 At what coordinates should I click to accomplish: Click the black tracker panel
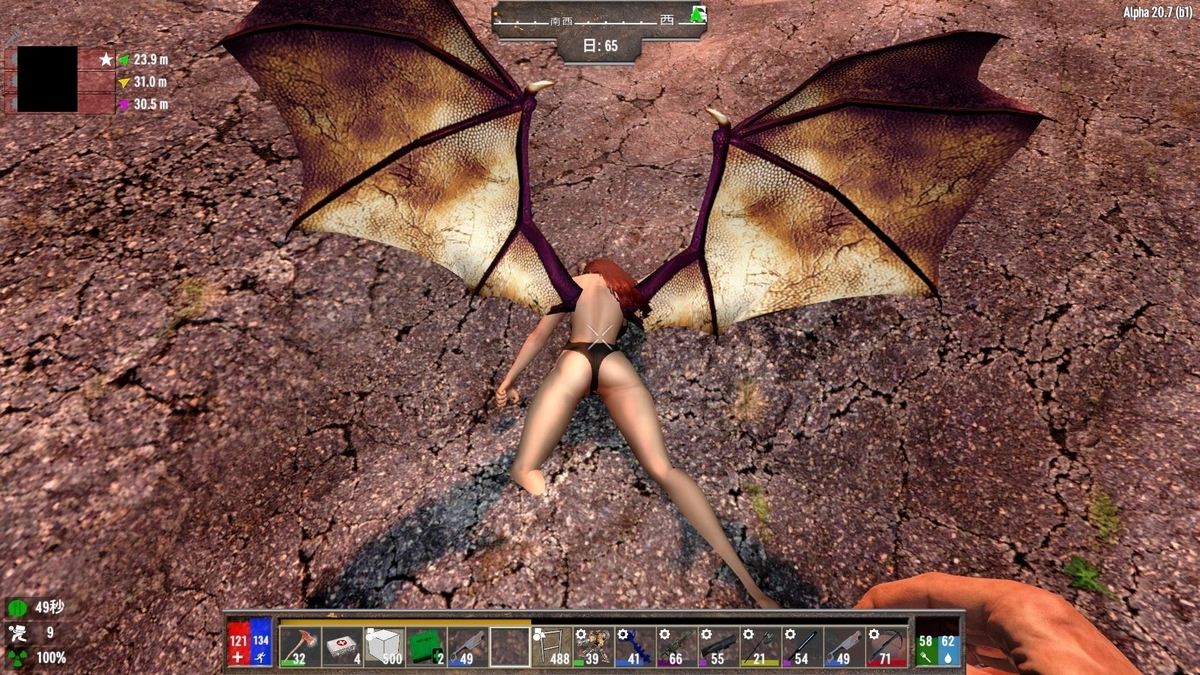tap(47, 79)
